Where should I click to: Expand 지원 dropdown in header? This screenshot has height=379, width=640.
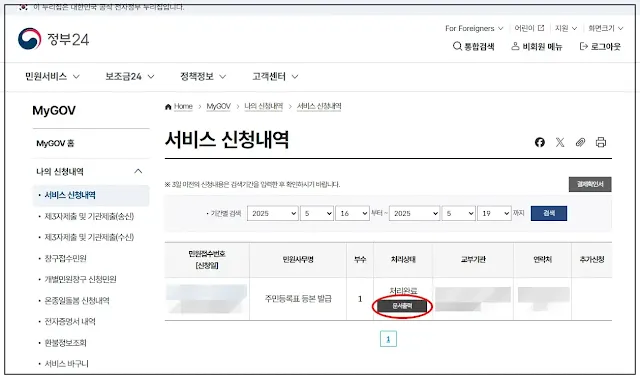(566, 28)
